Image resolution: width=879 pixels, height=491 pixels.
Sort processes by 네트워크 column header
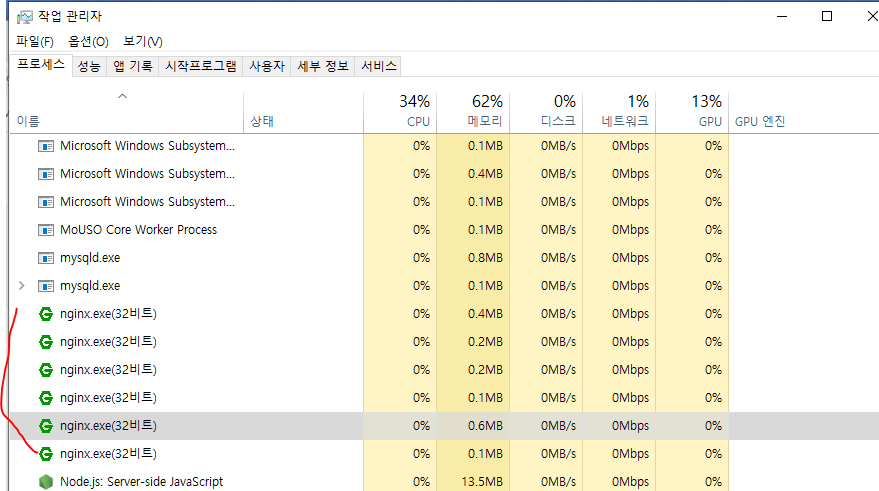pos(619,112)
